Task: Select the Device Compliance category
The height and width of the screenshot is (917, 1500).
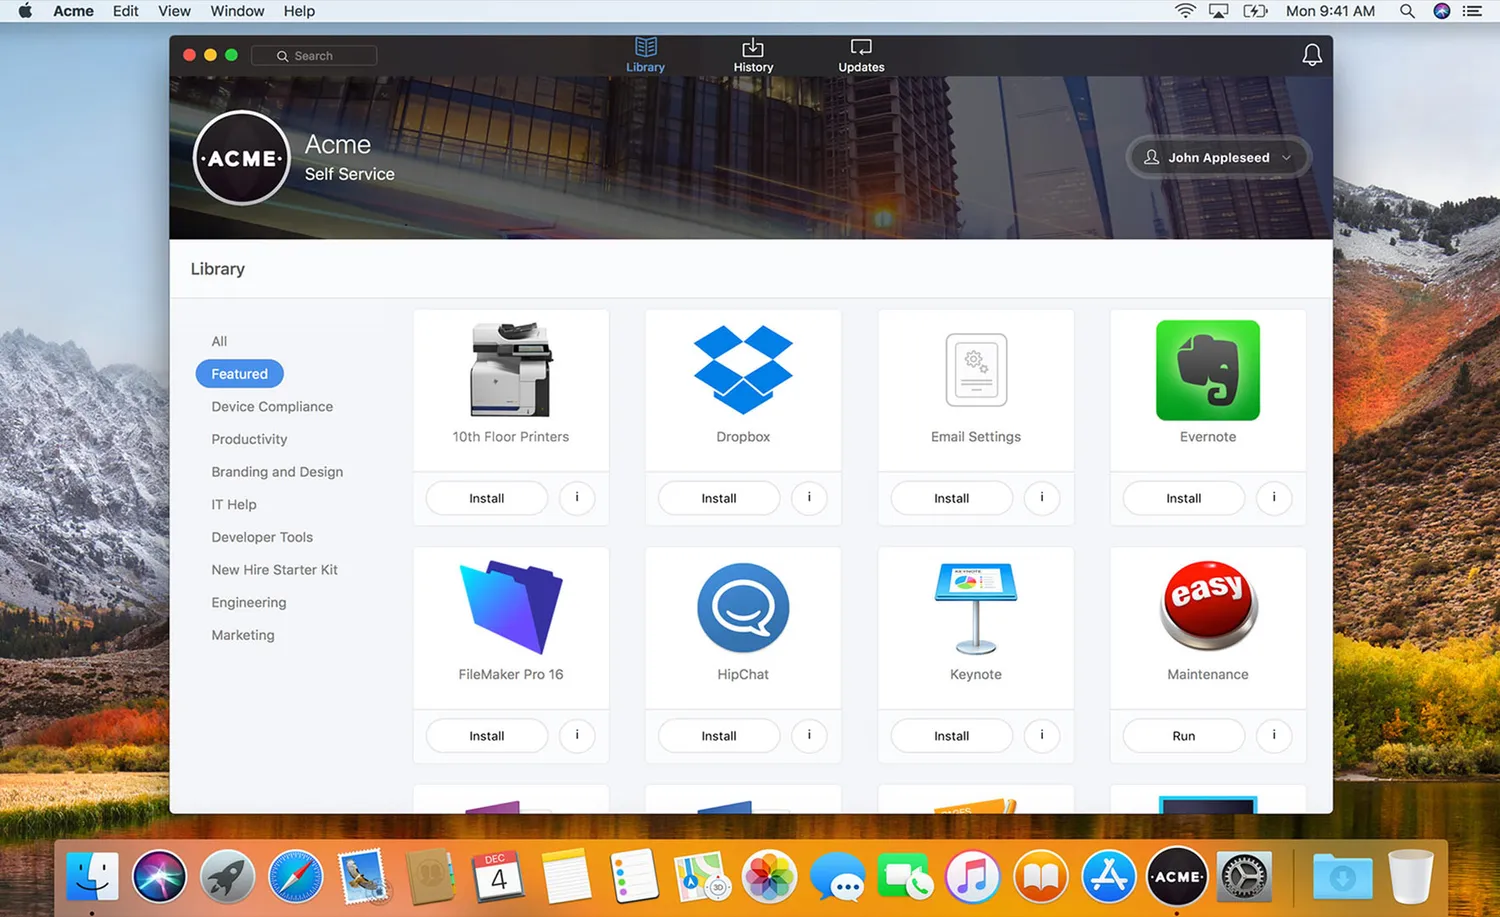Action: [x=272, y=407]
